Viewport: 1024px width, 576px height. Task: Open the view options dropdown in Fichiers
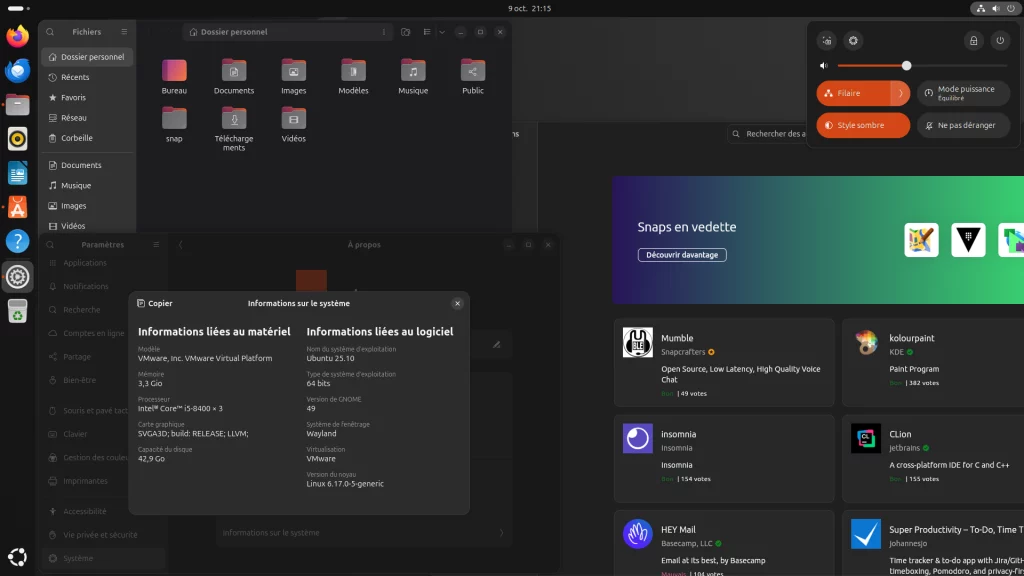pos(442,32)
